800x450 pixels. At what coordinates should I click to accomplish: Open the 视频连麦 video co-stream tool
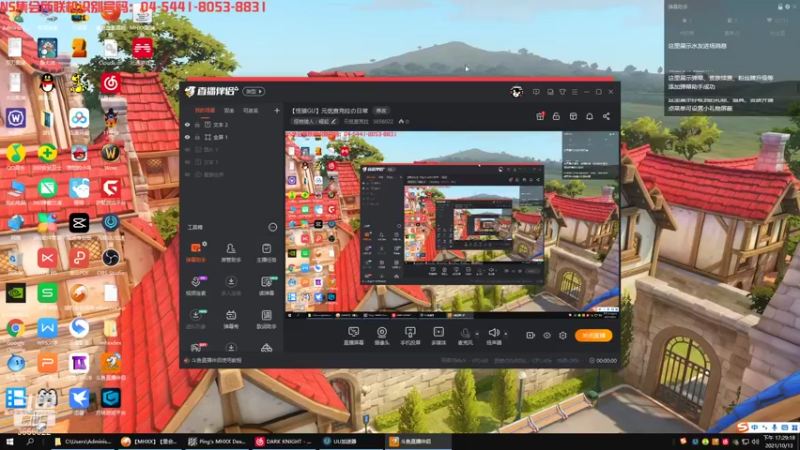[196, 285]
